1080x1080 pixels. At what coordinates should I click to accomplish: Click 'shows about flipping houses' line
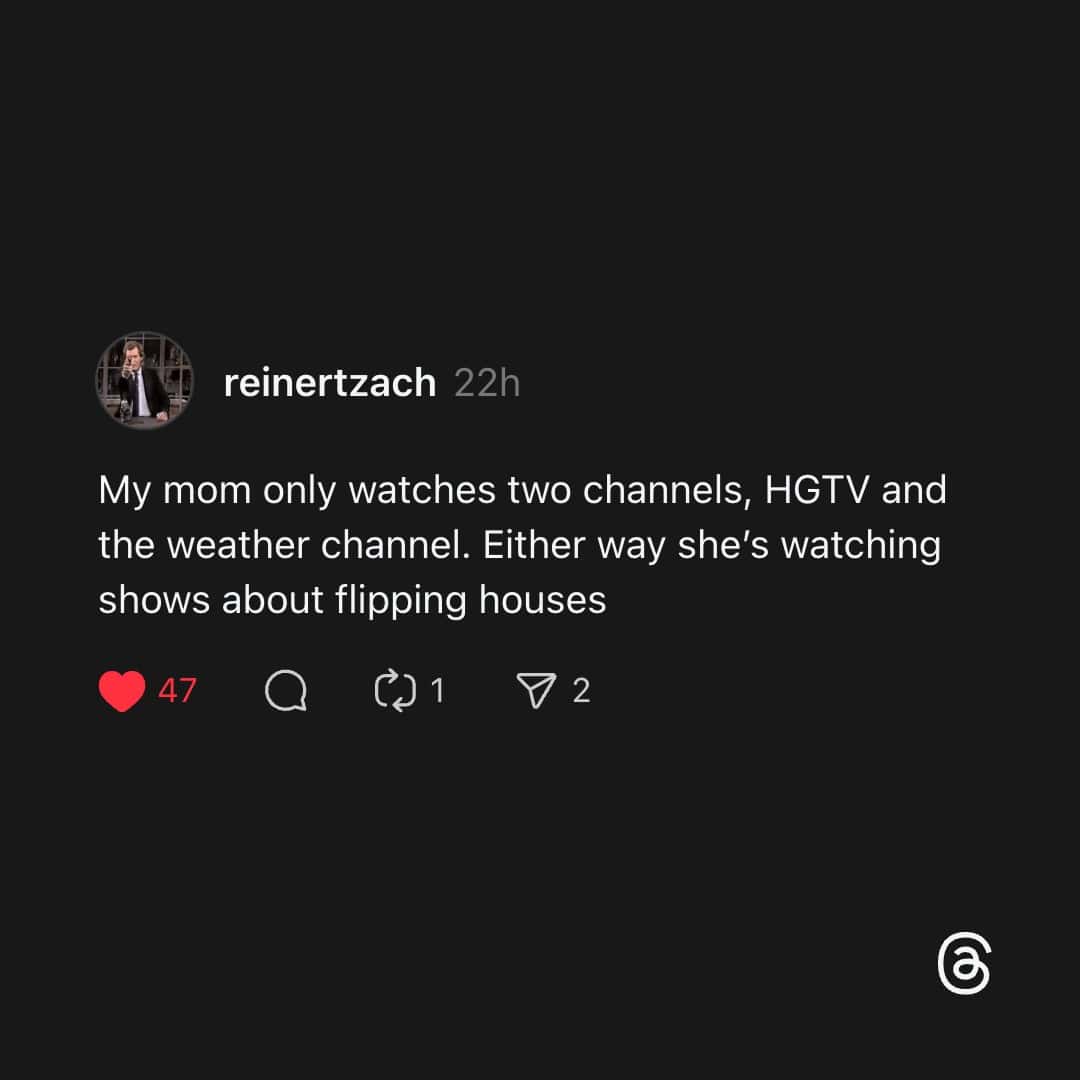(352, 601)
